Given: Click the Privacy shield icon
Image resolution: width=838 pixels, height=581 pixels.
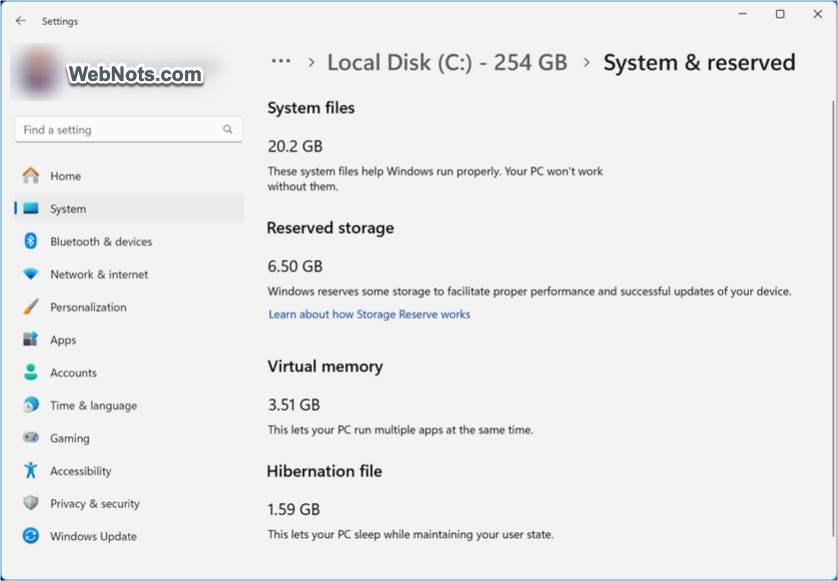Looking at the screenshot, I should [31, 503].
